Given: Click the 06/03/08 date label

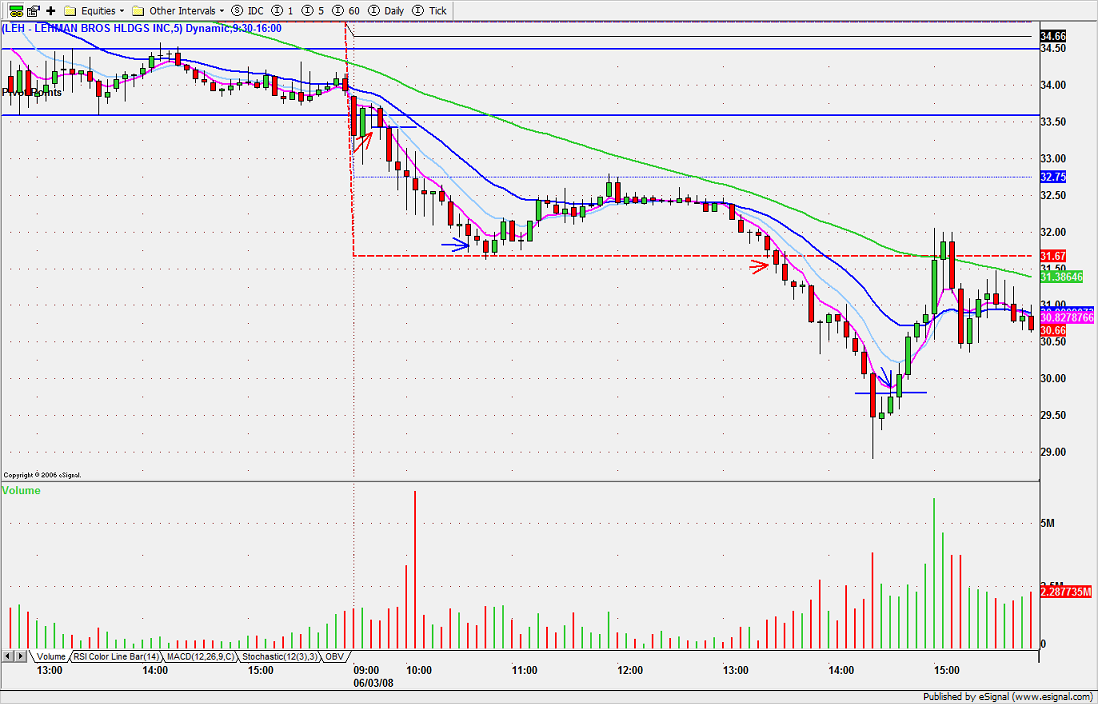Looking at the screenshot, I should [x=373, y=681].
